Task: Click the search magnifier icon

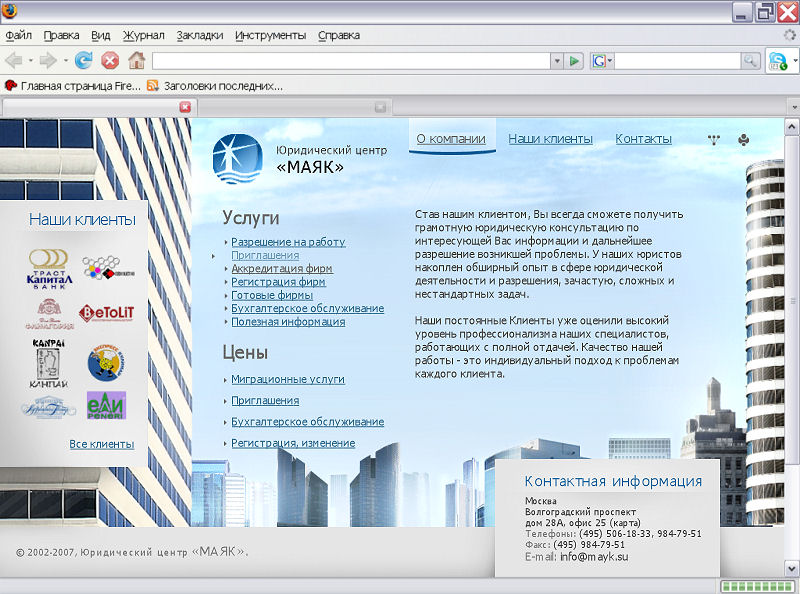Action: point(750,61)
